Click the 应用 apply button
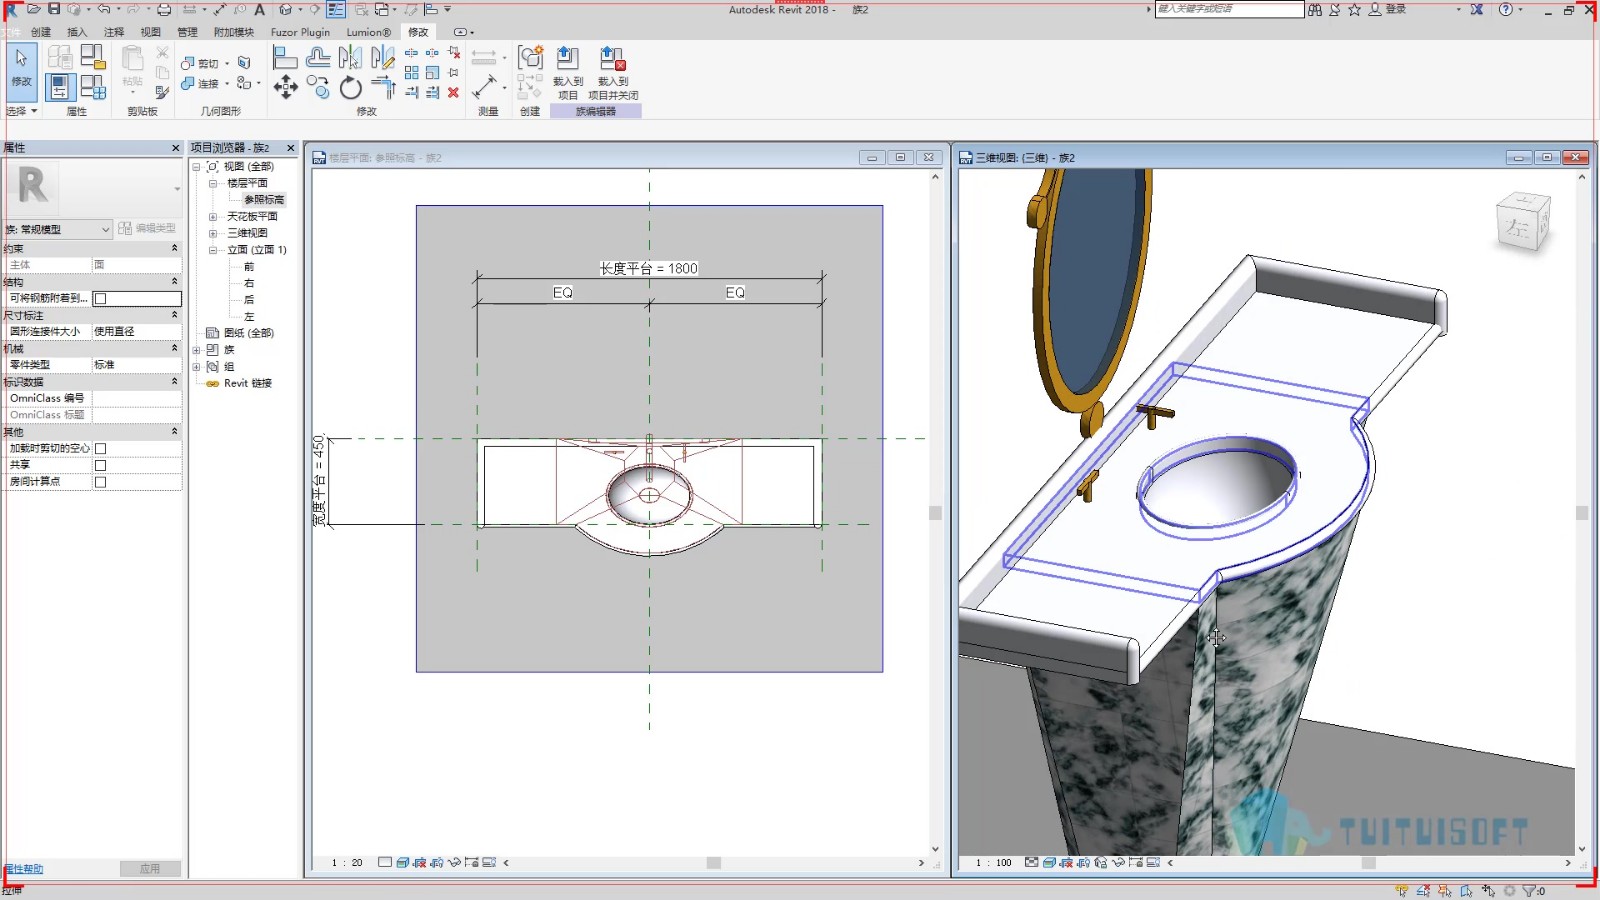The width and height of the screenshot is (1600, 900). 150,869
